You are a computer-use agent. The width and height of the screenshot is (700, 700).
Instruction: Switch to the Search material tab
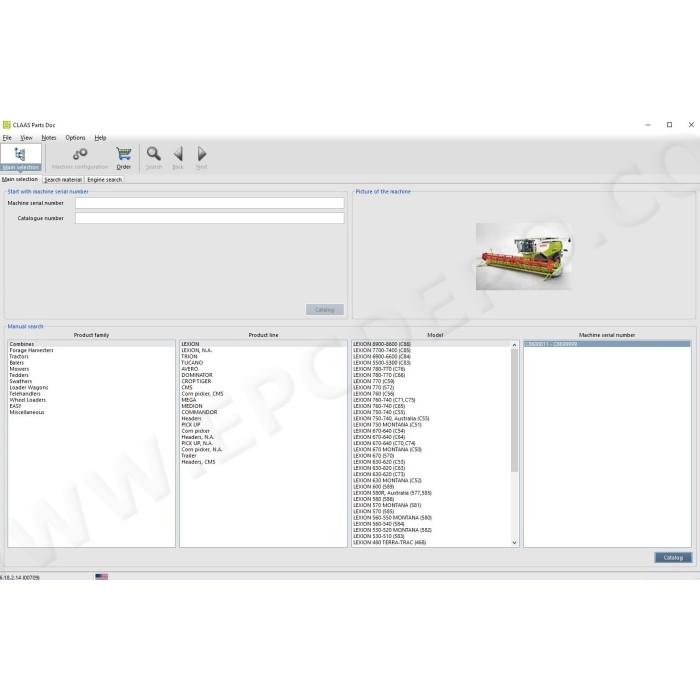[63, 179]
